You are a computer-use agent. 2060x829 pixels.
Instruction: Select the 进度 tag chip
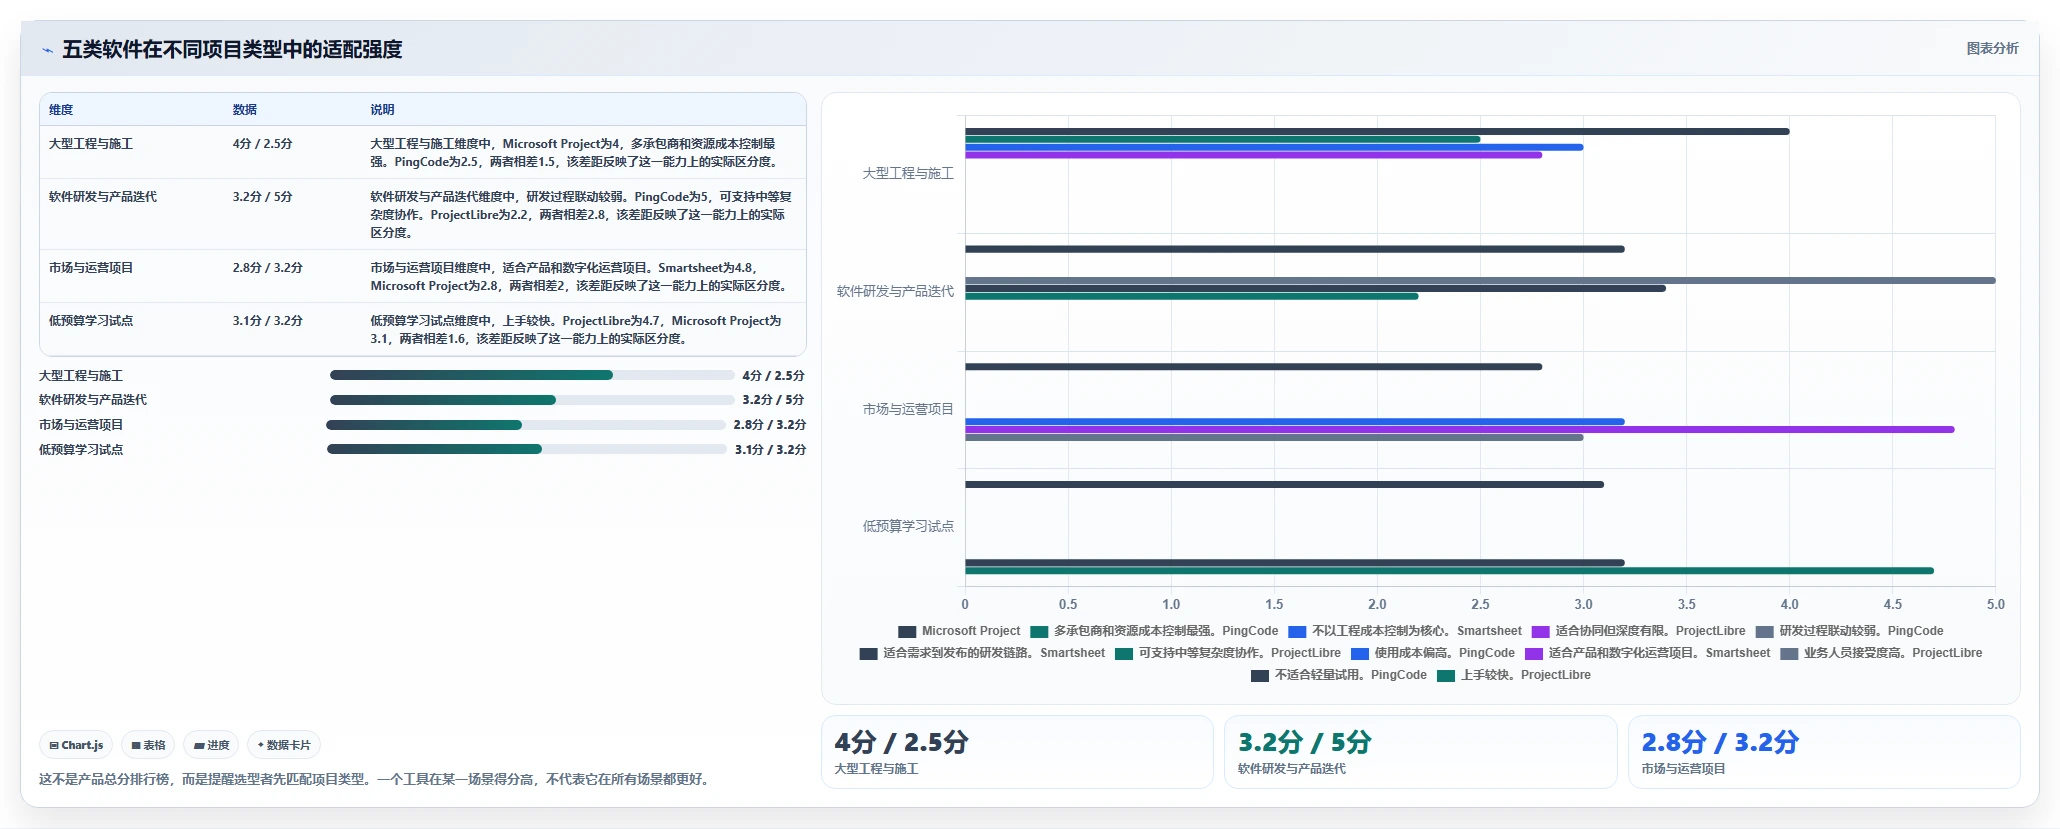click(x=211, y=745)
